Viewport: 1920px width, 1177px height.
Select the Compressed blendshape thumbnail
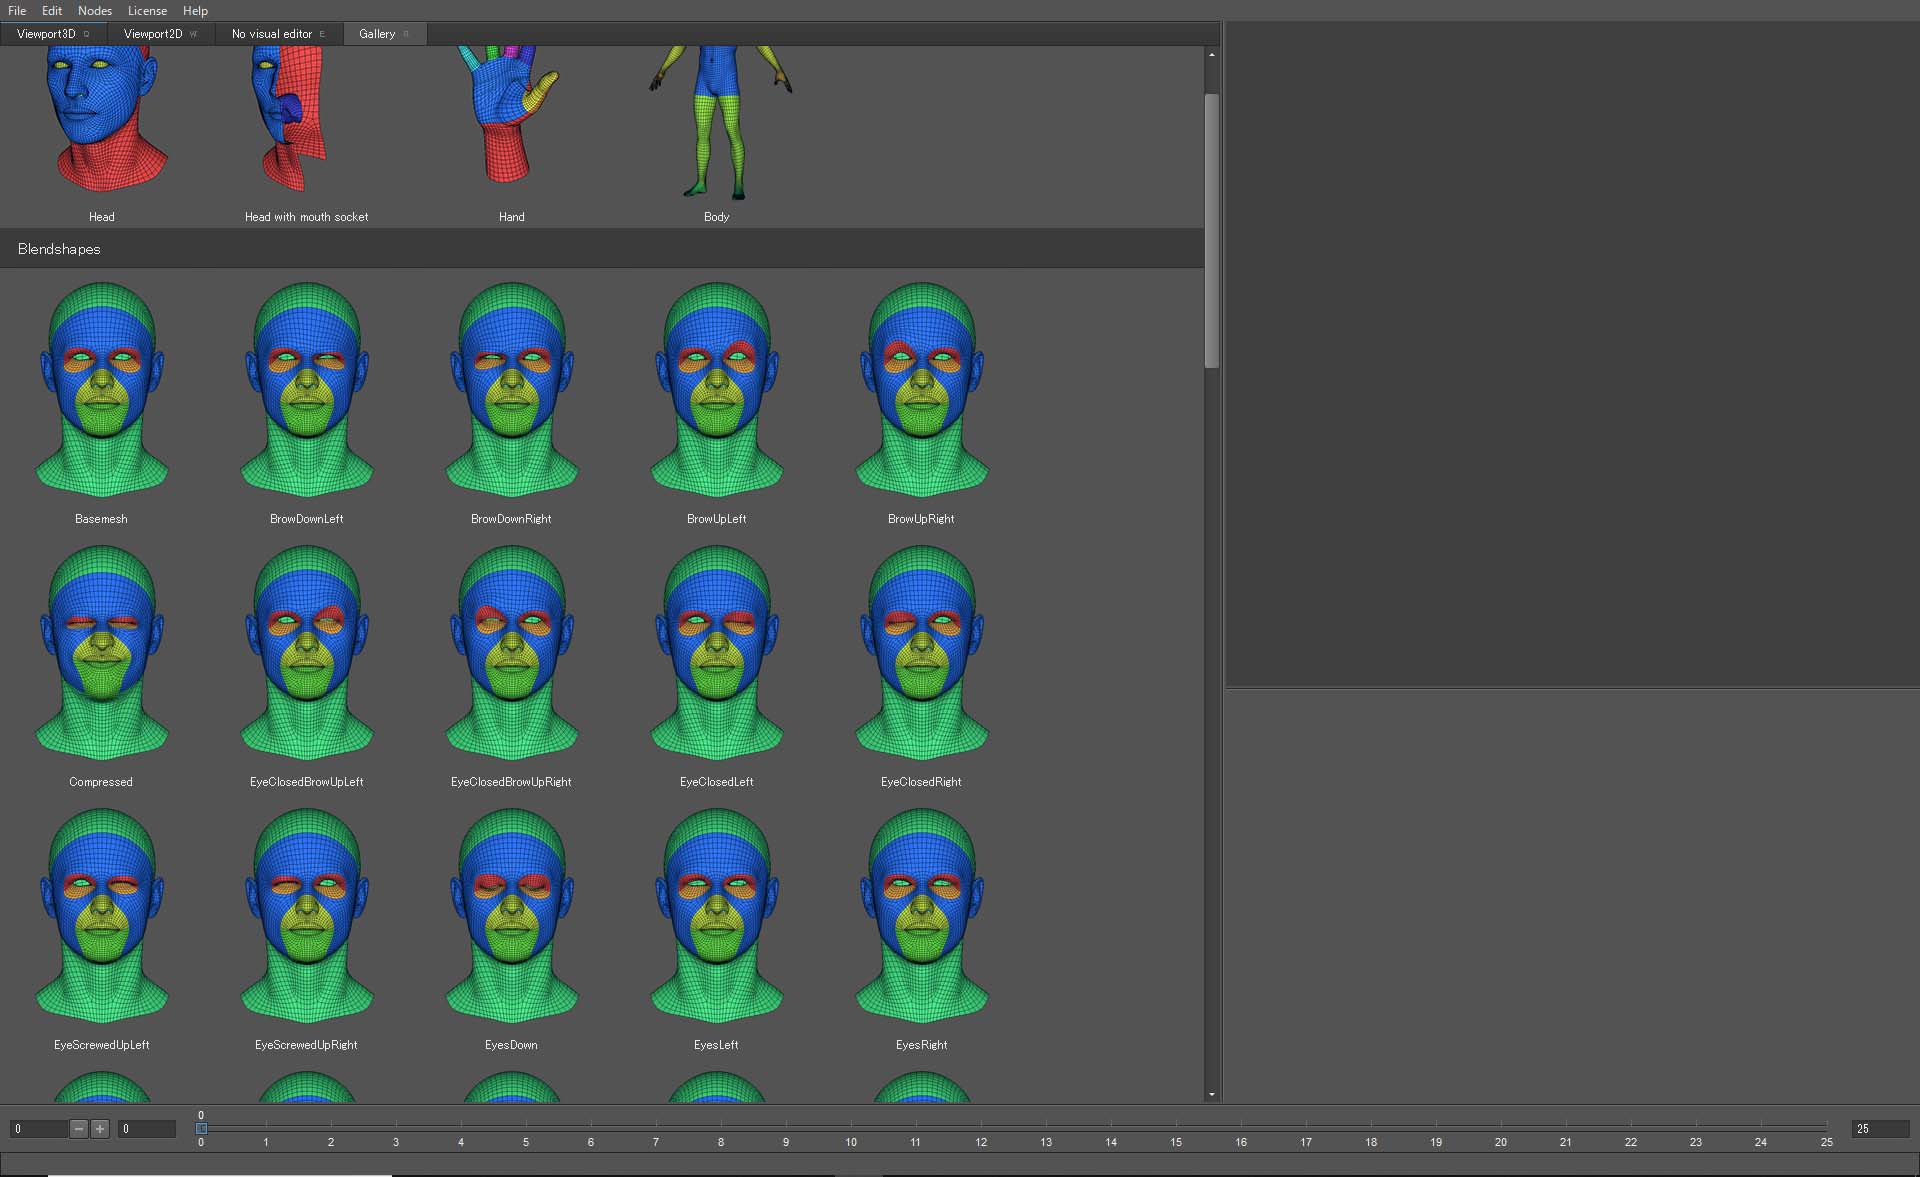(x=102, y=652)
